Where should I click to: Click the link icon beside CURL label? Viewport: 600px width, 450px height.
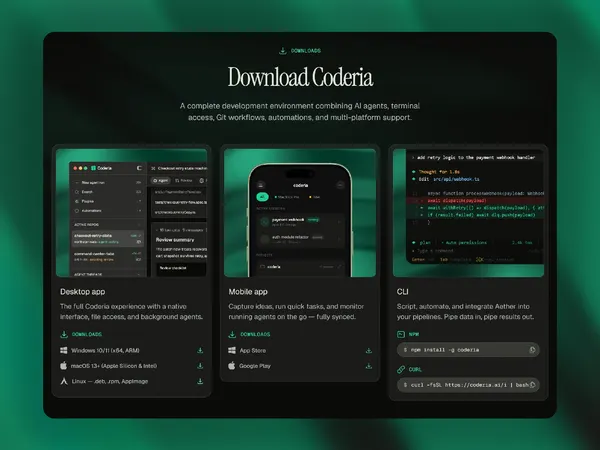click(x=401, y=369)
